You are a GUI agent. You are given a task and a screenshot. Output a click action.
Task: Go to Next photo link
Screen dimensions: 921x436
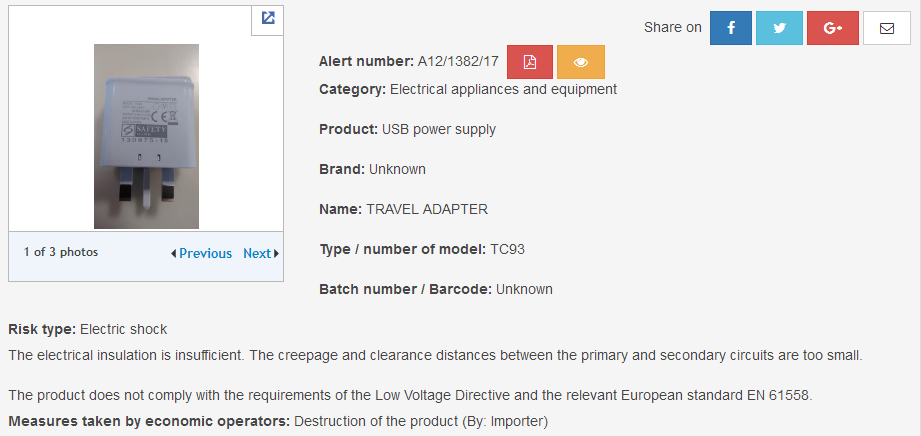[x=257, y=253]
